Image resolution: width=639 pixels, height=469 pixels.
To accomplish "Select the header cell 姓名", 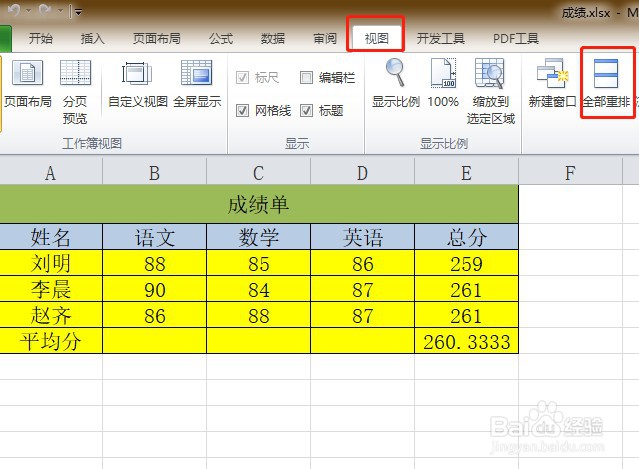I will (51, 237).
